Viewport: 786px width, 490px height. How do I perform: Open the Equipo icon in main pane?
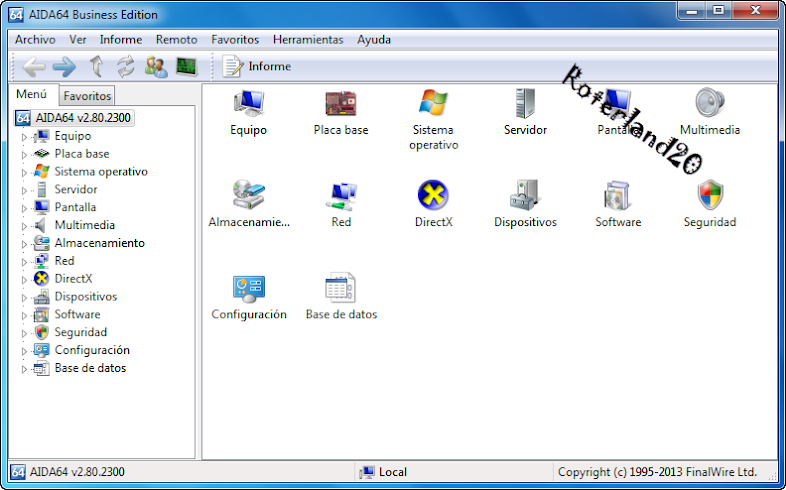[x=249, y=103]
